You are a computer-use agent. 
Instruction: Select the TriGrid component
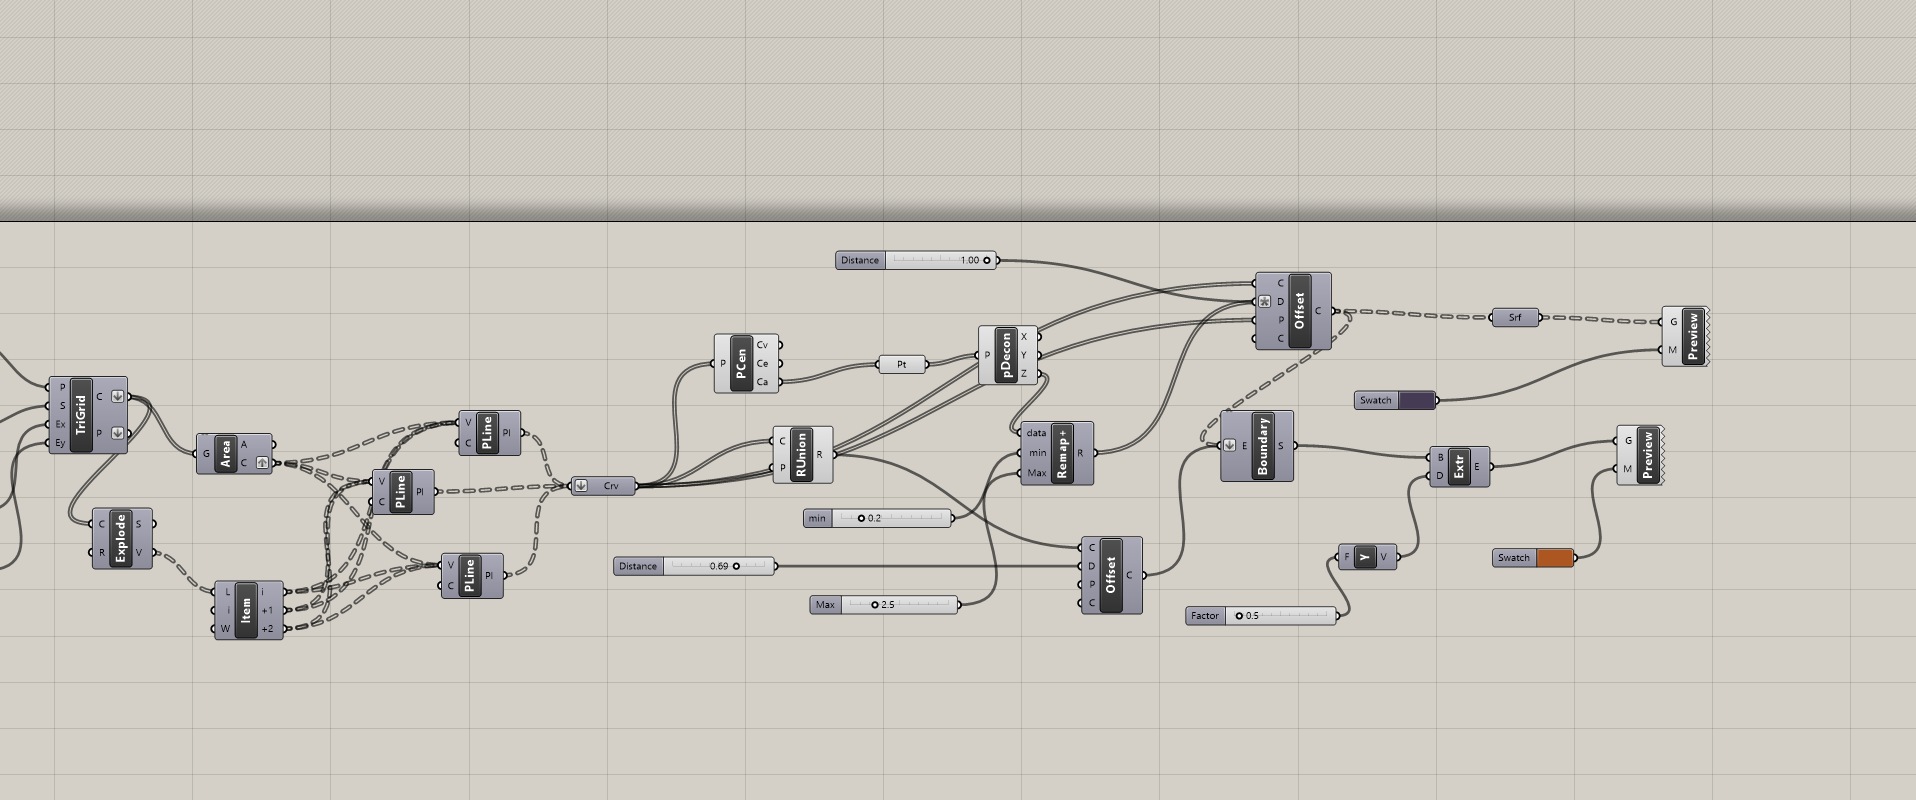pos(81,415)
